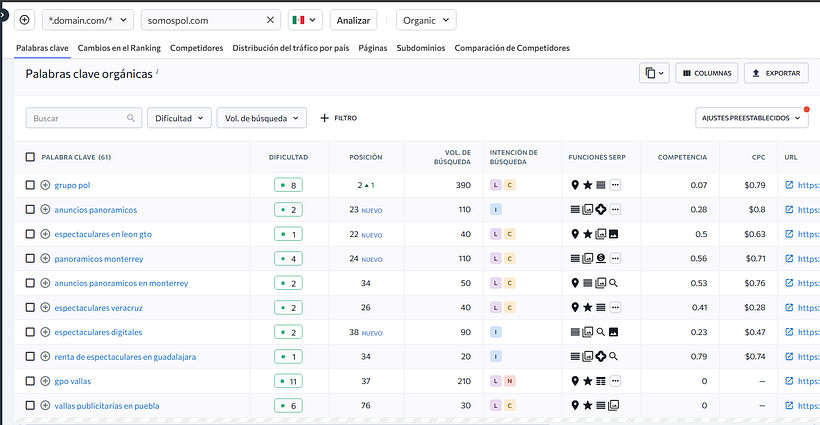Open URL external link icon for 'gpo vallas'

789,381
